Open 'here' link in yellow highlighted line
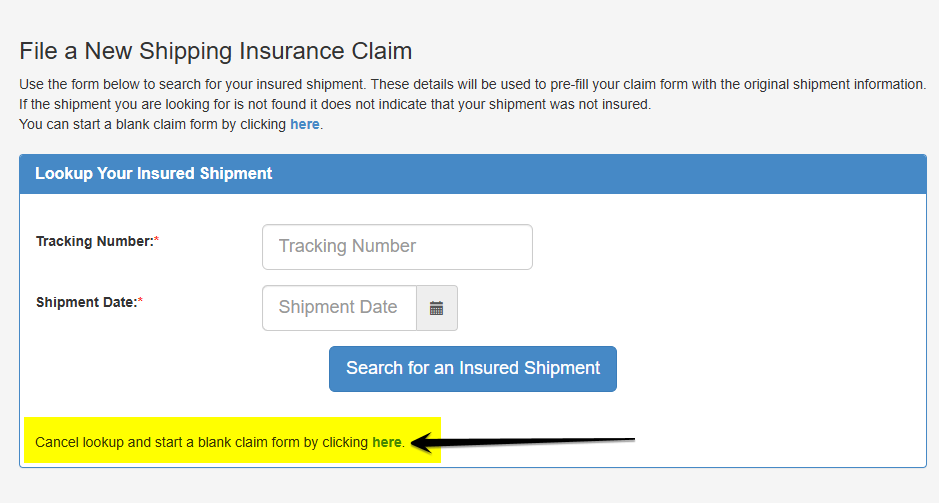 pyautogui.click(x=386, y=442)
